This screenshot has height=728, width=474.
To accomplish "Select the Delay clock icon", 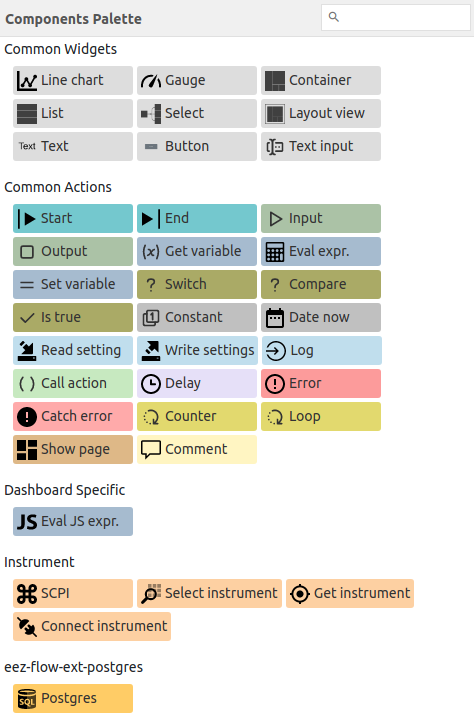I will coord(151,384).
